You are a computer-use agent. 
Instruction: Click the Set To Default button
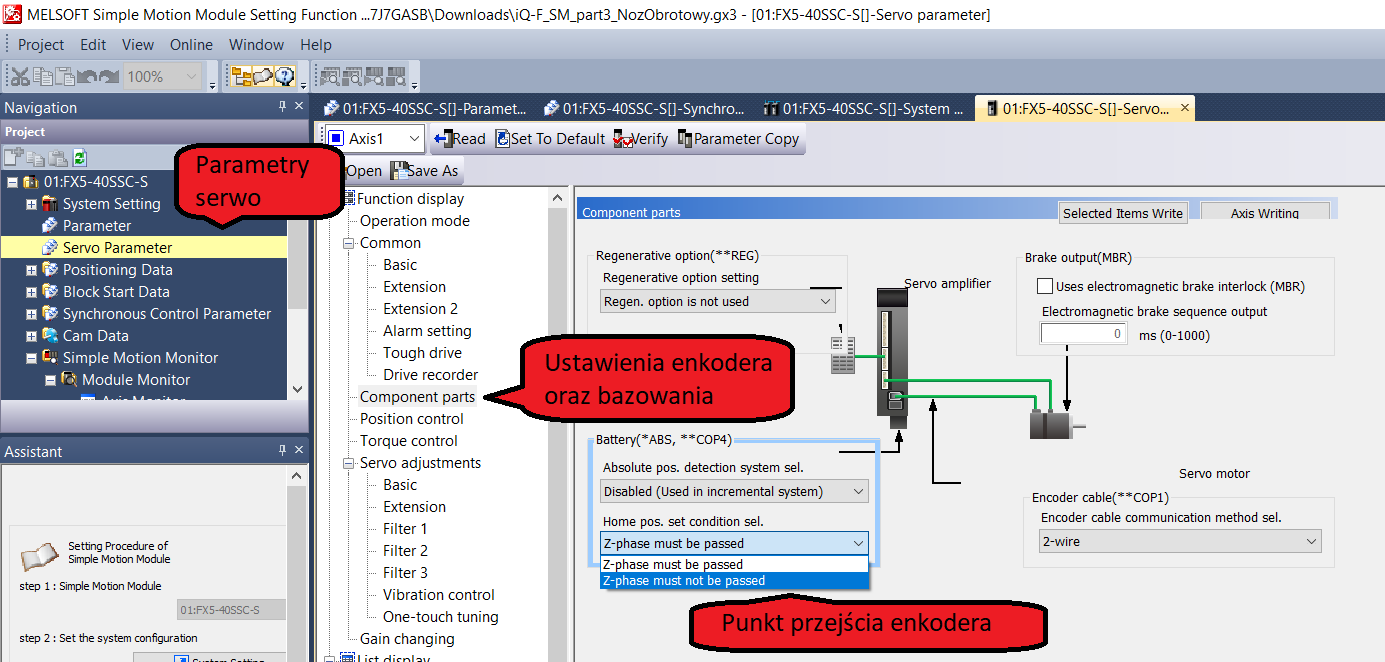(x=551, y=139)
